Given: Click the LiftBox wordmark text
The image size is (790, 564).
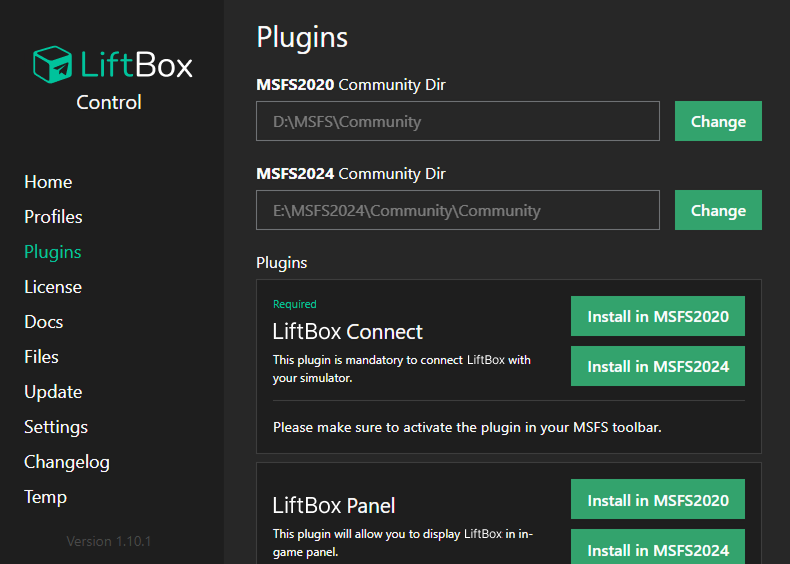Looking at the screenshot, I should point(136,65).
